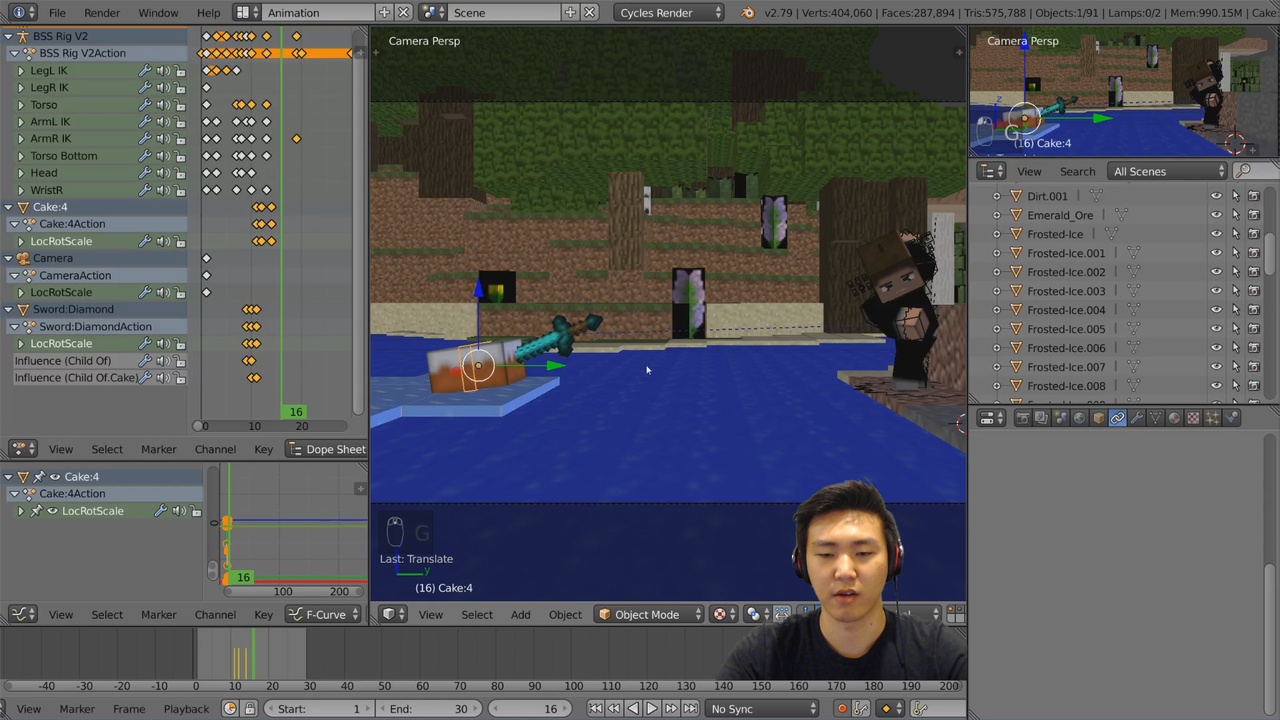Jump to the previous keyframe

point(614,709)
